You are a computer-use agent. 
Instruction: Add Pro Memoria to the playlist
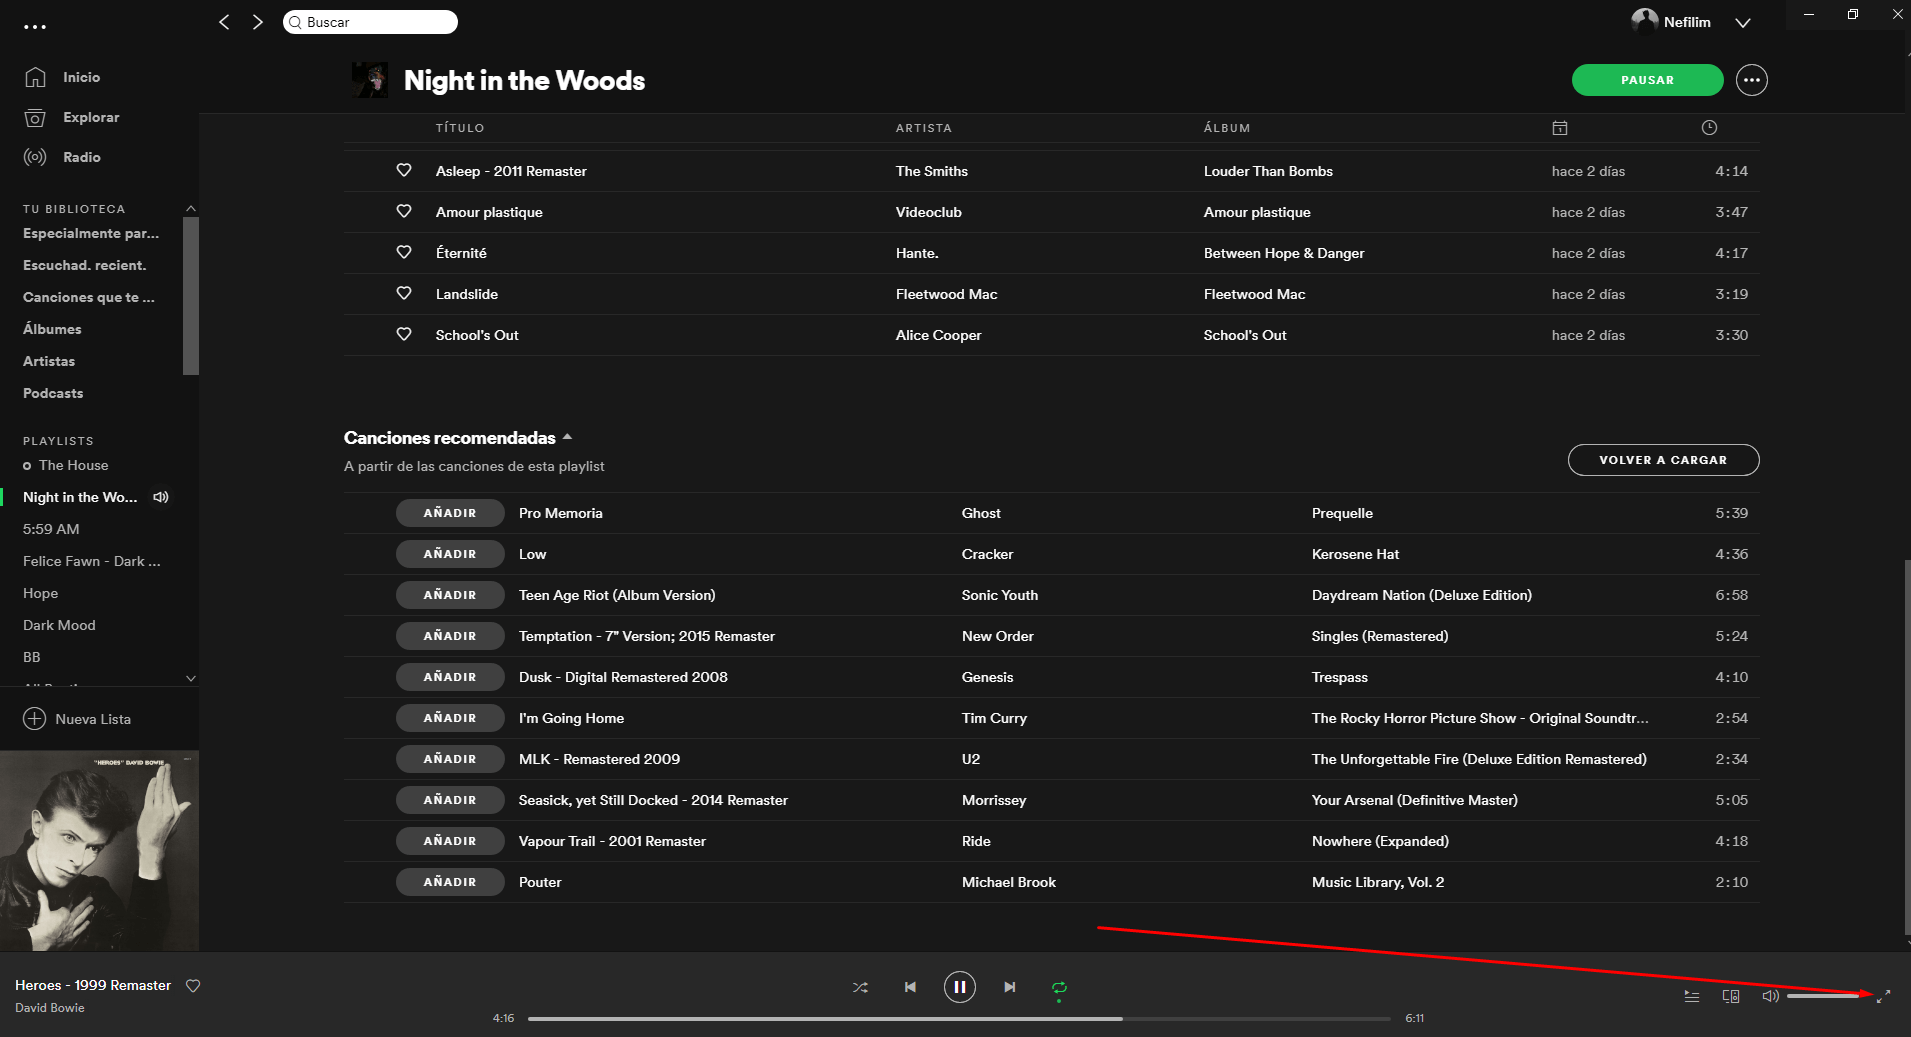point(450,513)
